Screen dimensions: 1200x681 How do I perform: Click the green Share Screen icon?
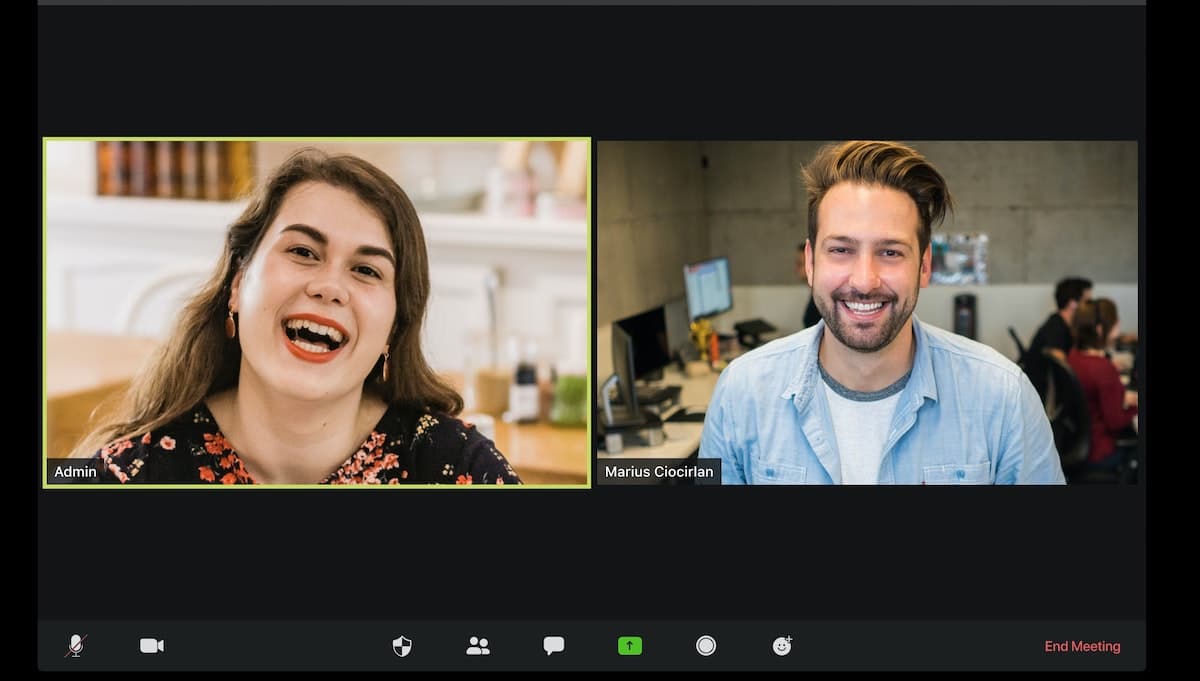click(x=630, y=646)
